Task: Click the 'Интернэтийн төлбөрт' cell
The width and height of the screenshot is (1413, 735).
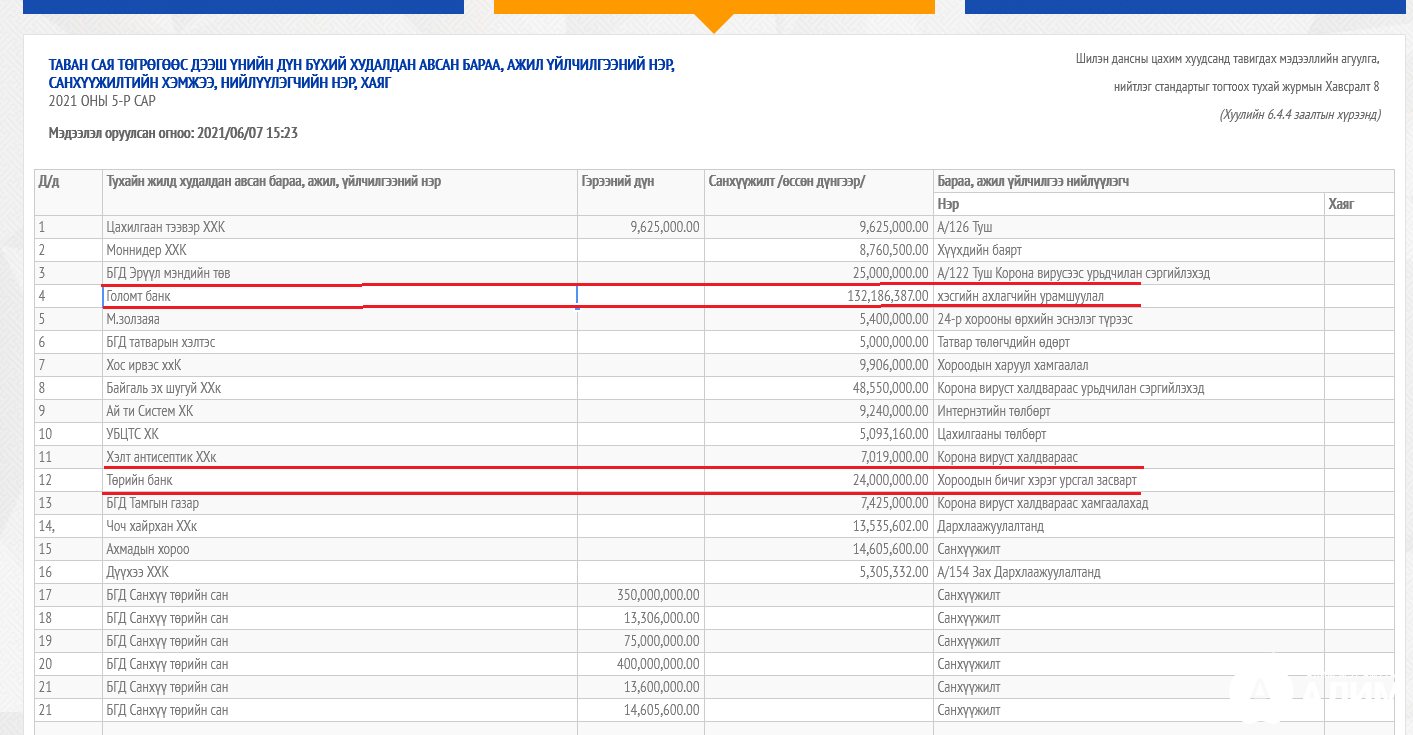Action: [1129, 411]
